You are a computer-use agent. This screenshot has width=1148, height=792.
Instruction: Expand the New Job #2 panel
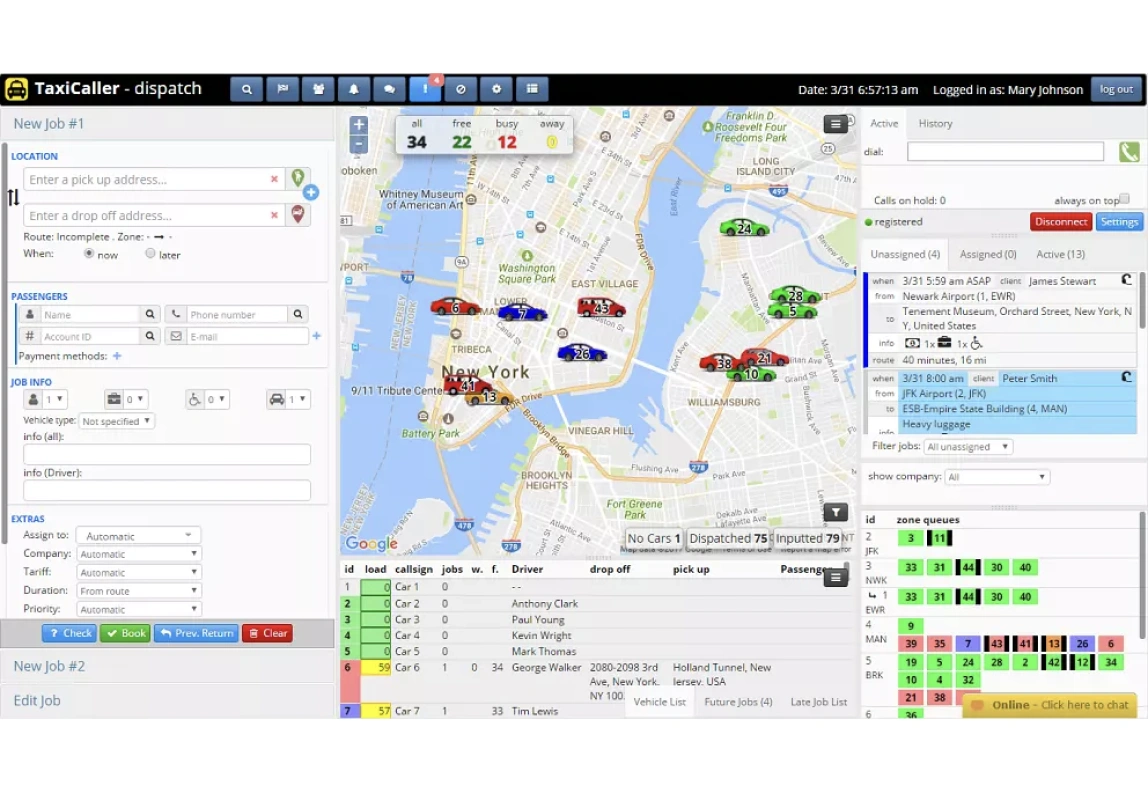pos(167,666)
